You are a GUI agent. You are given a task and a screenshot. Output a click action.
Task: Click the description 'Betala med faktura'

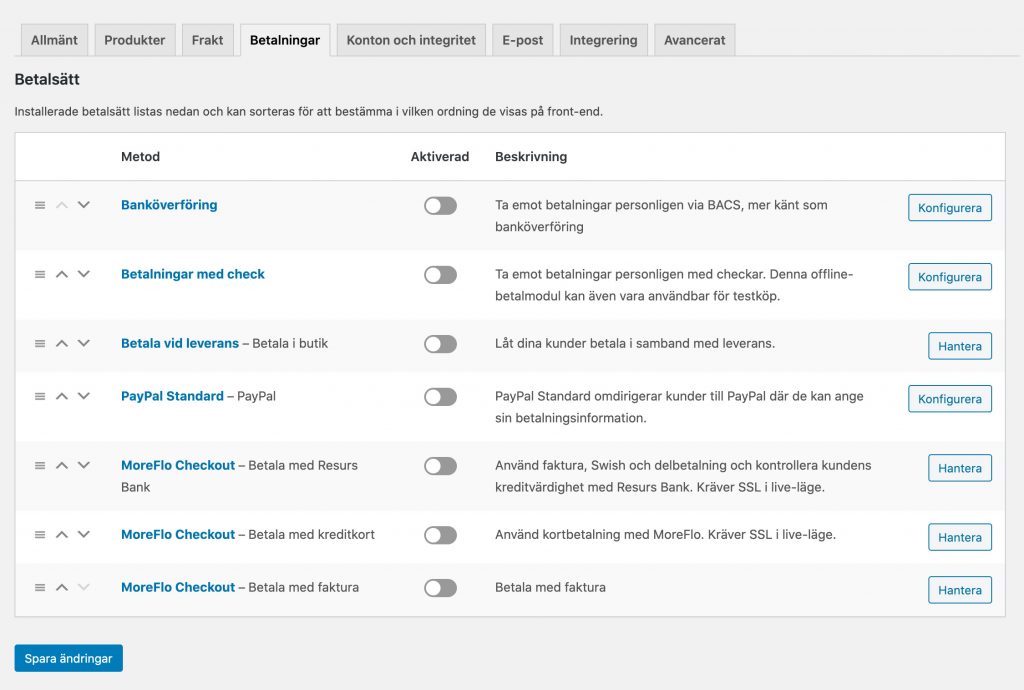coord(550,588)
